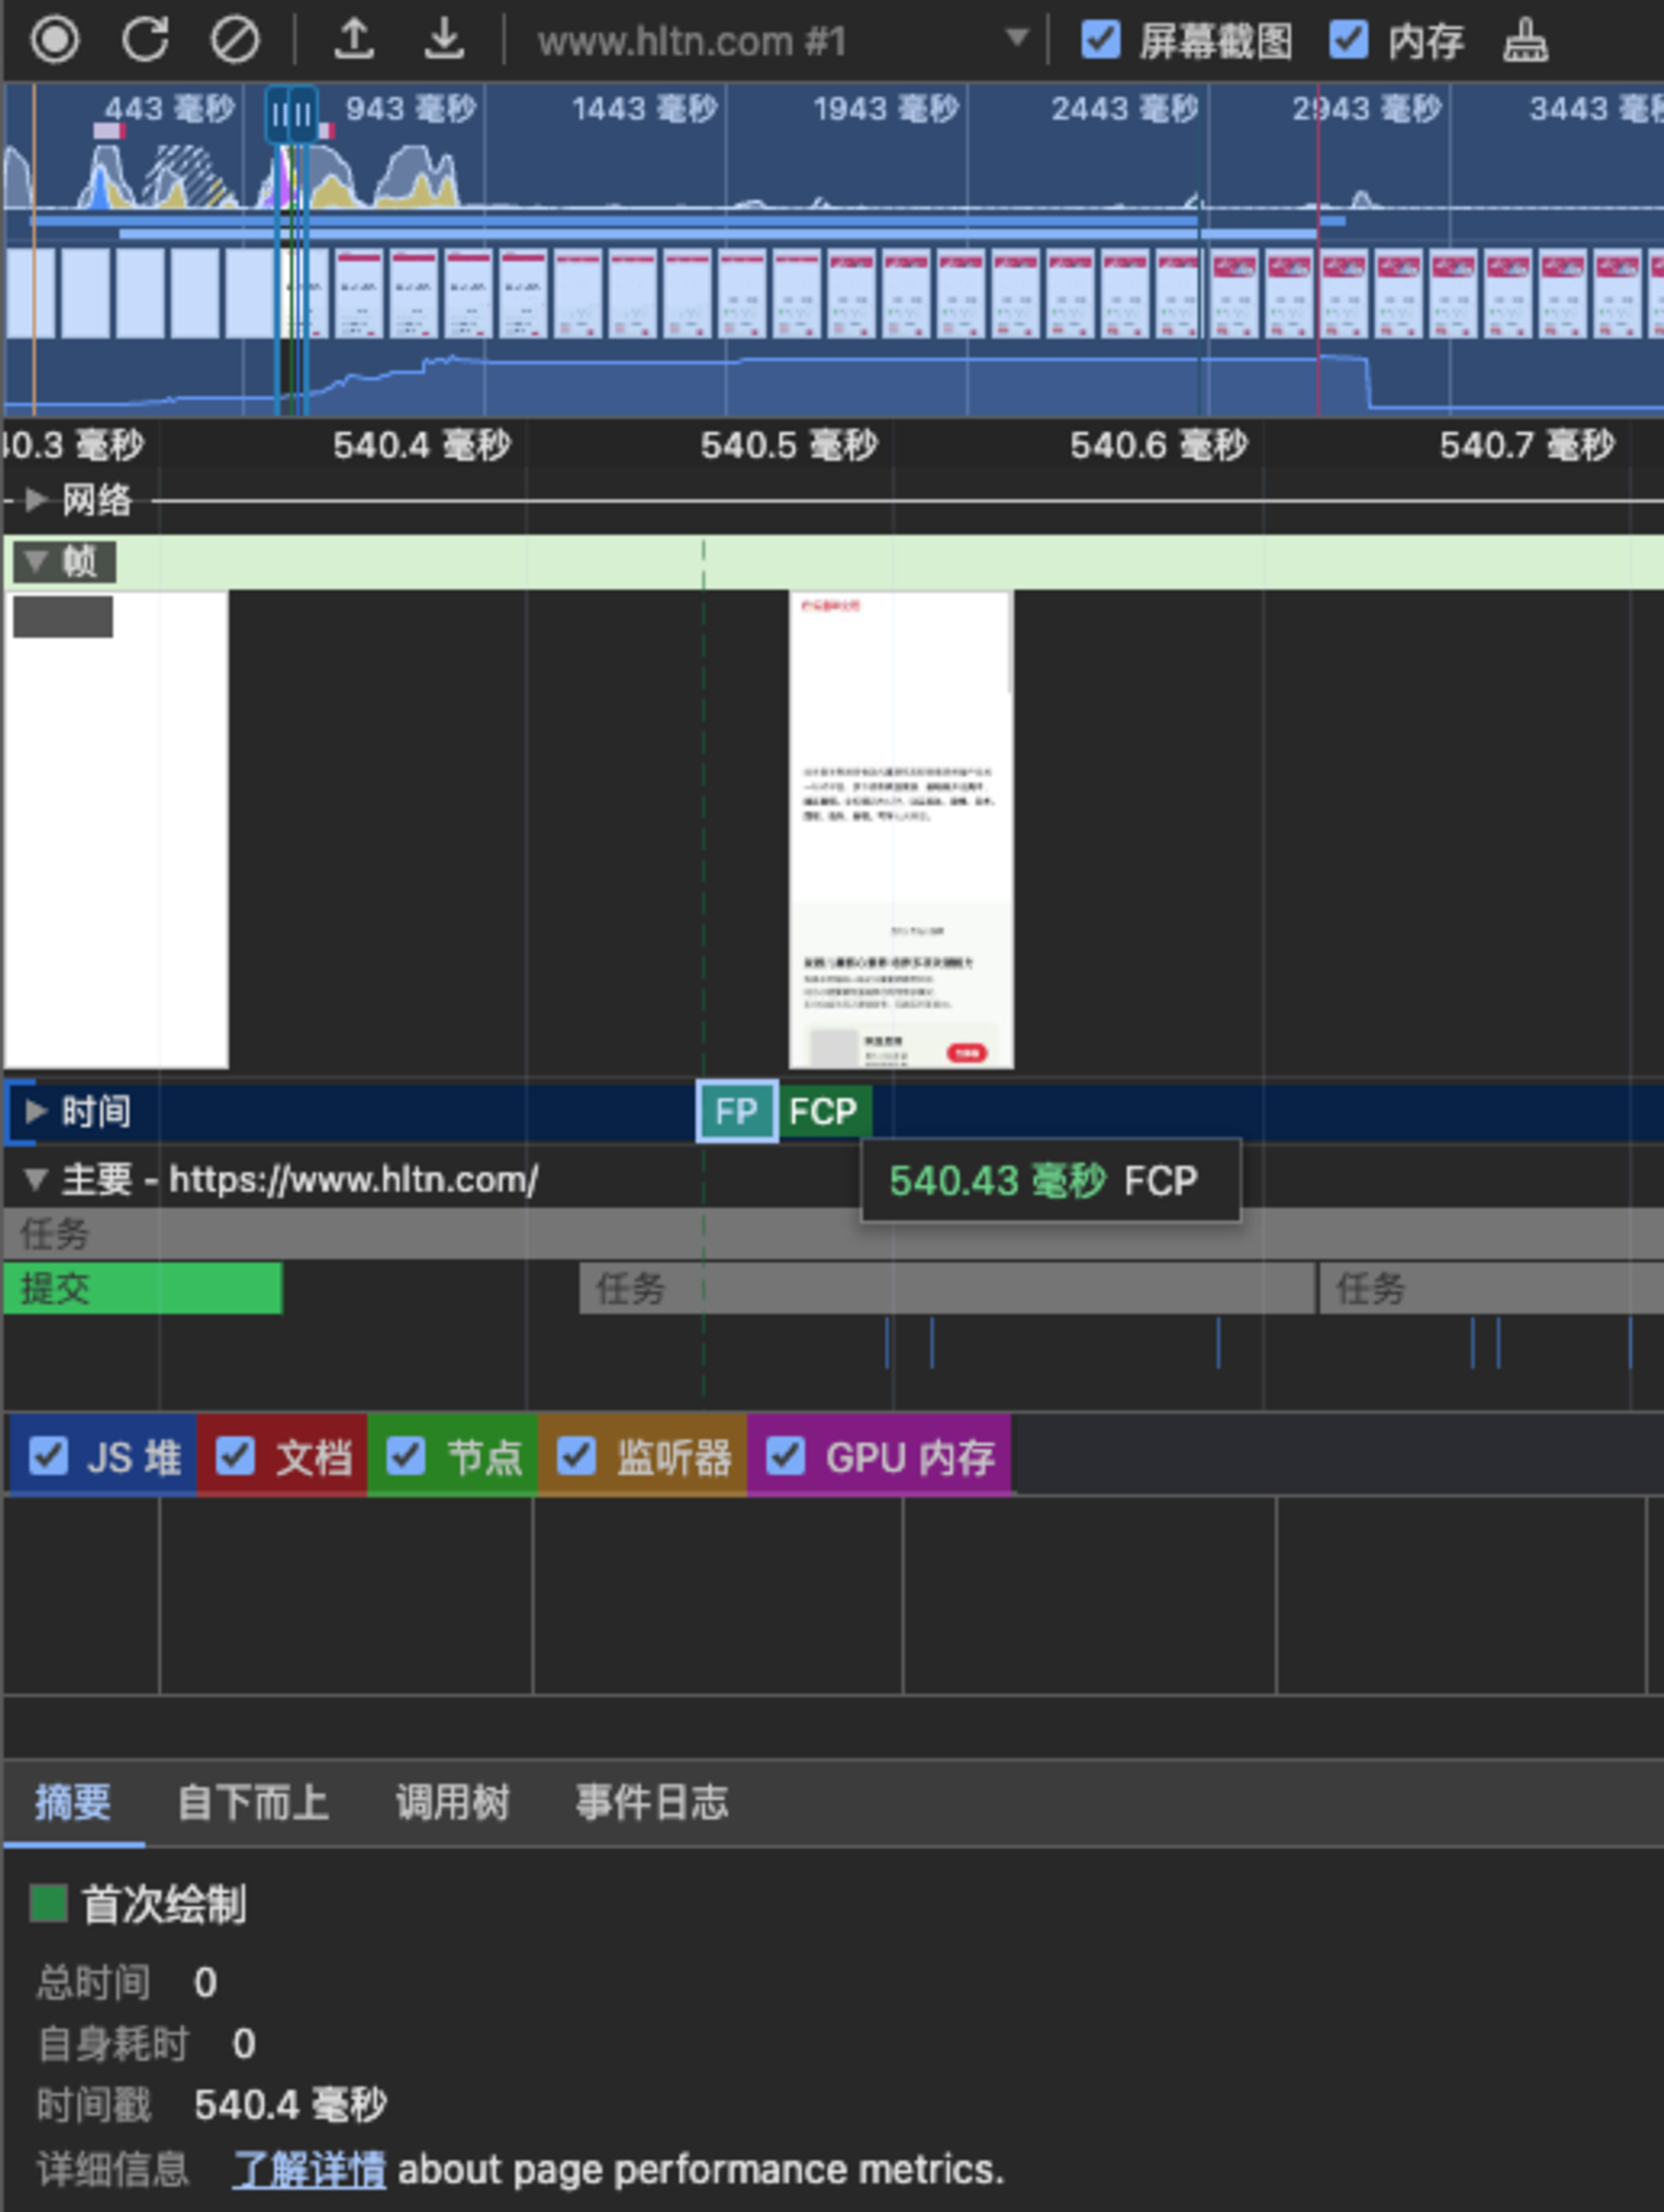Click the collect garbage broom icon
Image resolution: width=1664 pixels, height=2212 pixels.
pyautogui.click(x=1525, y=41)
